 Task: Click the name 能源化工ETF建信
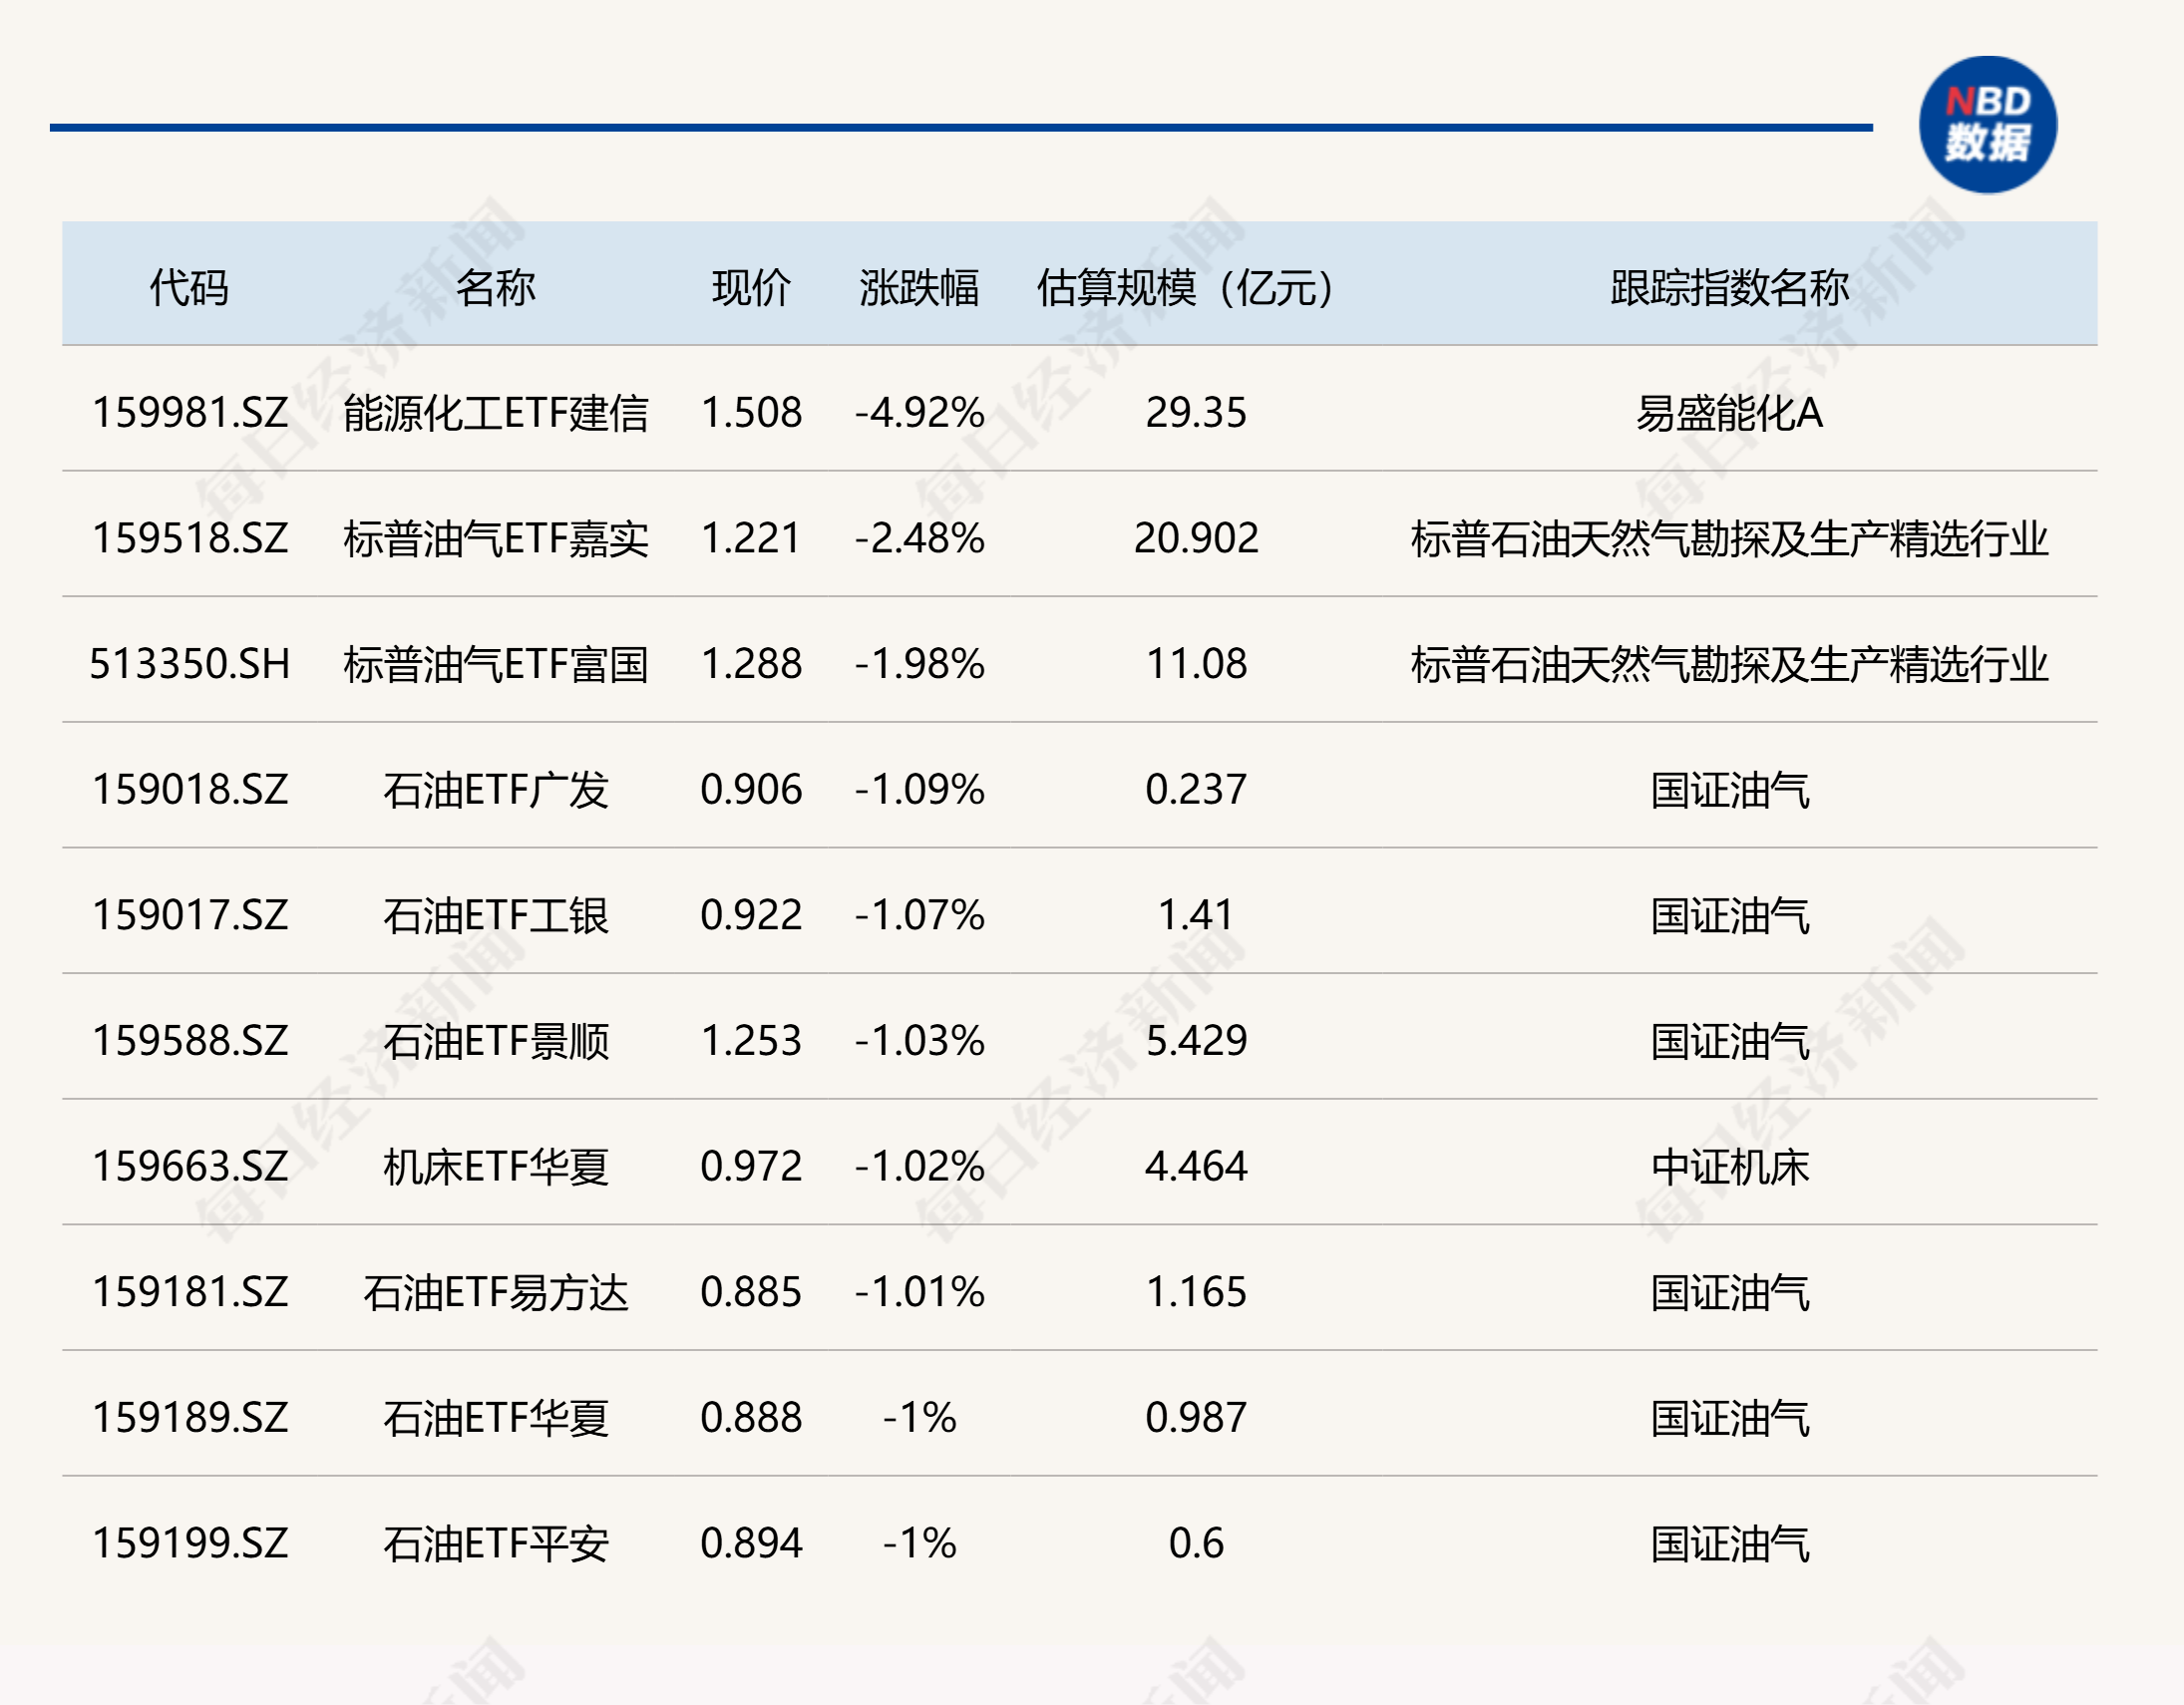(x=496, y=413)
